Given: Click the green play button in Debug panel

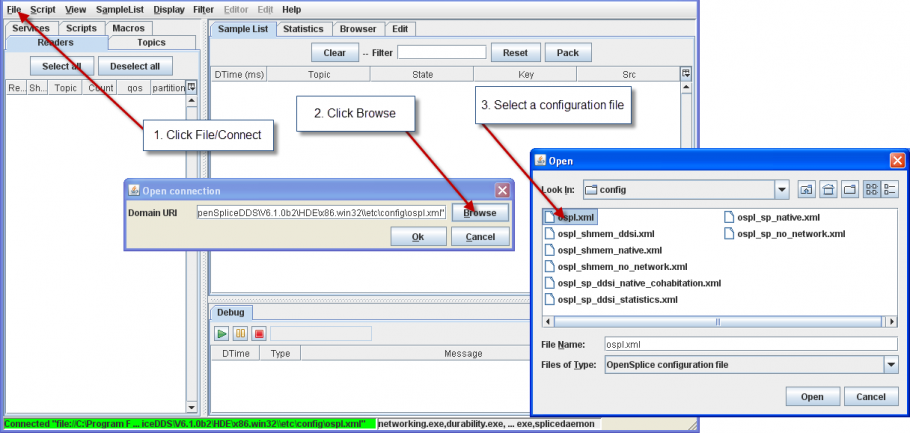Looking at the screenshot, I should point(222,334).
